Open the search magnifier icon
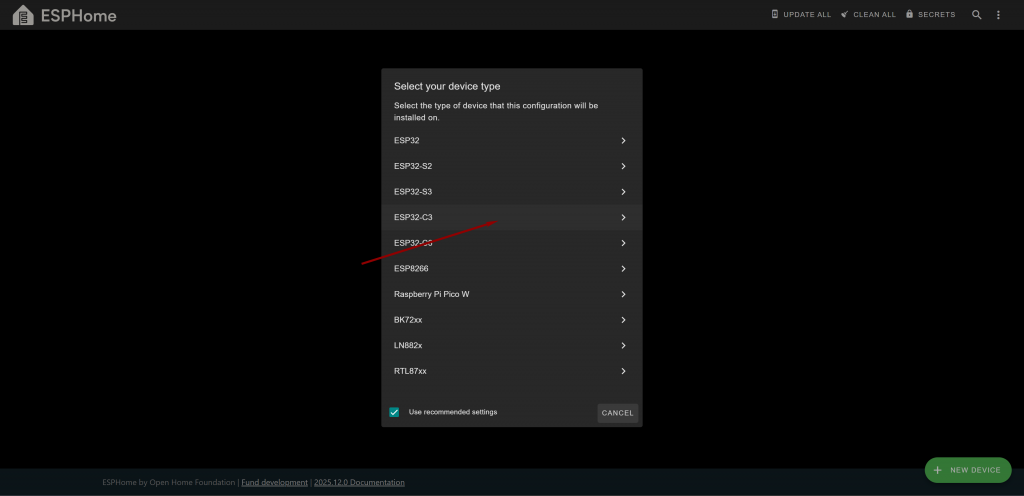 [x=977, y=15]
